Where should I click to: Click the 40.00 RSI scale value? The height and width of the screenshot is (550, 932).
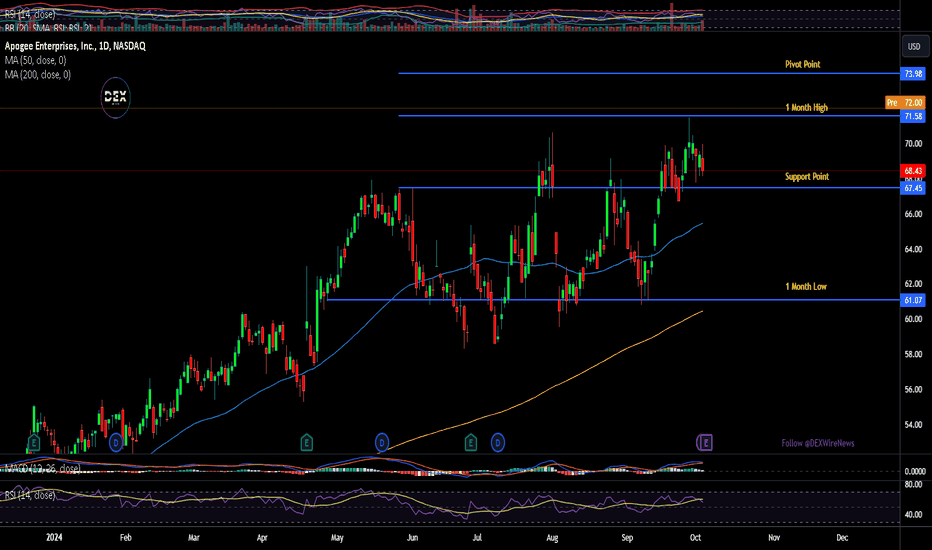pyautogui.click(x=913, y=514)
